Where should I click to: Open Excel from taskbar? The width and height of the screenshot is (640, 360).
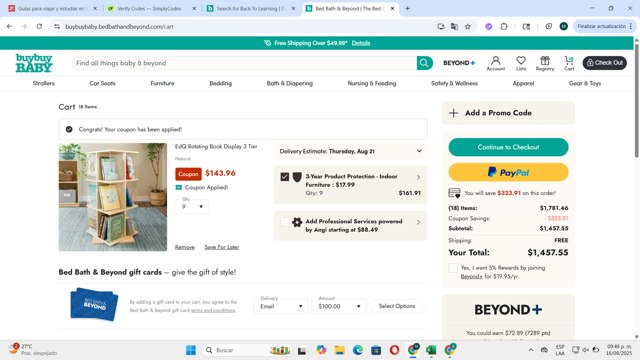click(431, 350)
